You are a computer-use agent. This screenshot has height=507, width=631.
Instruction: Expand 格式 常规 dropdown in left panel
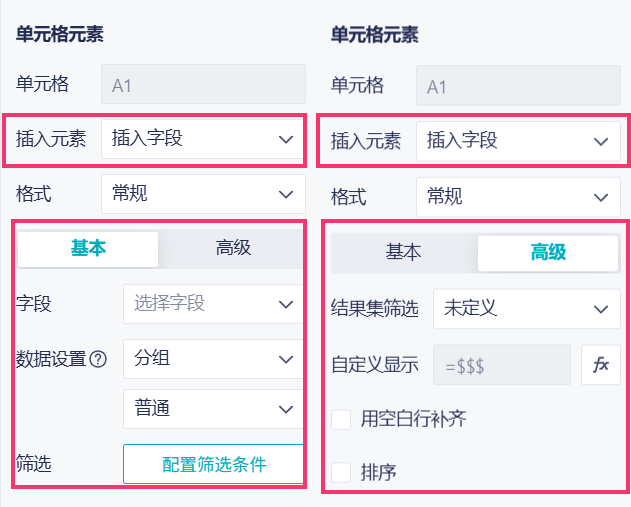tap(203, 194)
